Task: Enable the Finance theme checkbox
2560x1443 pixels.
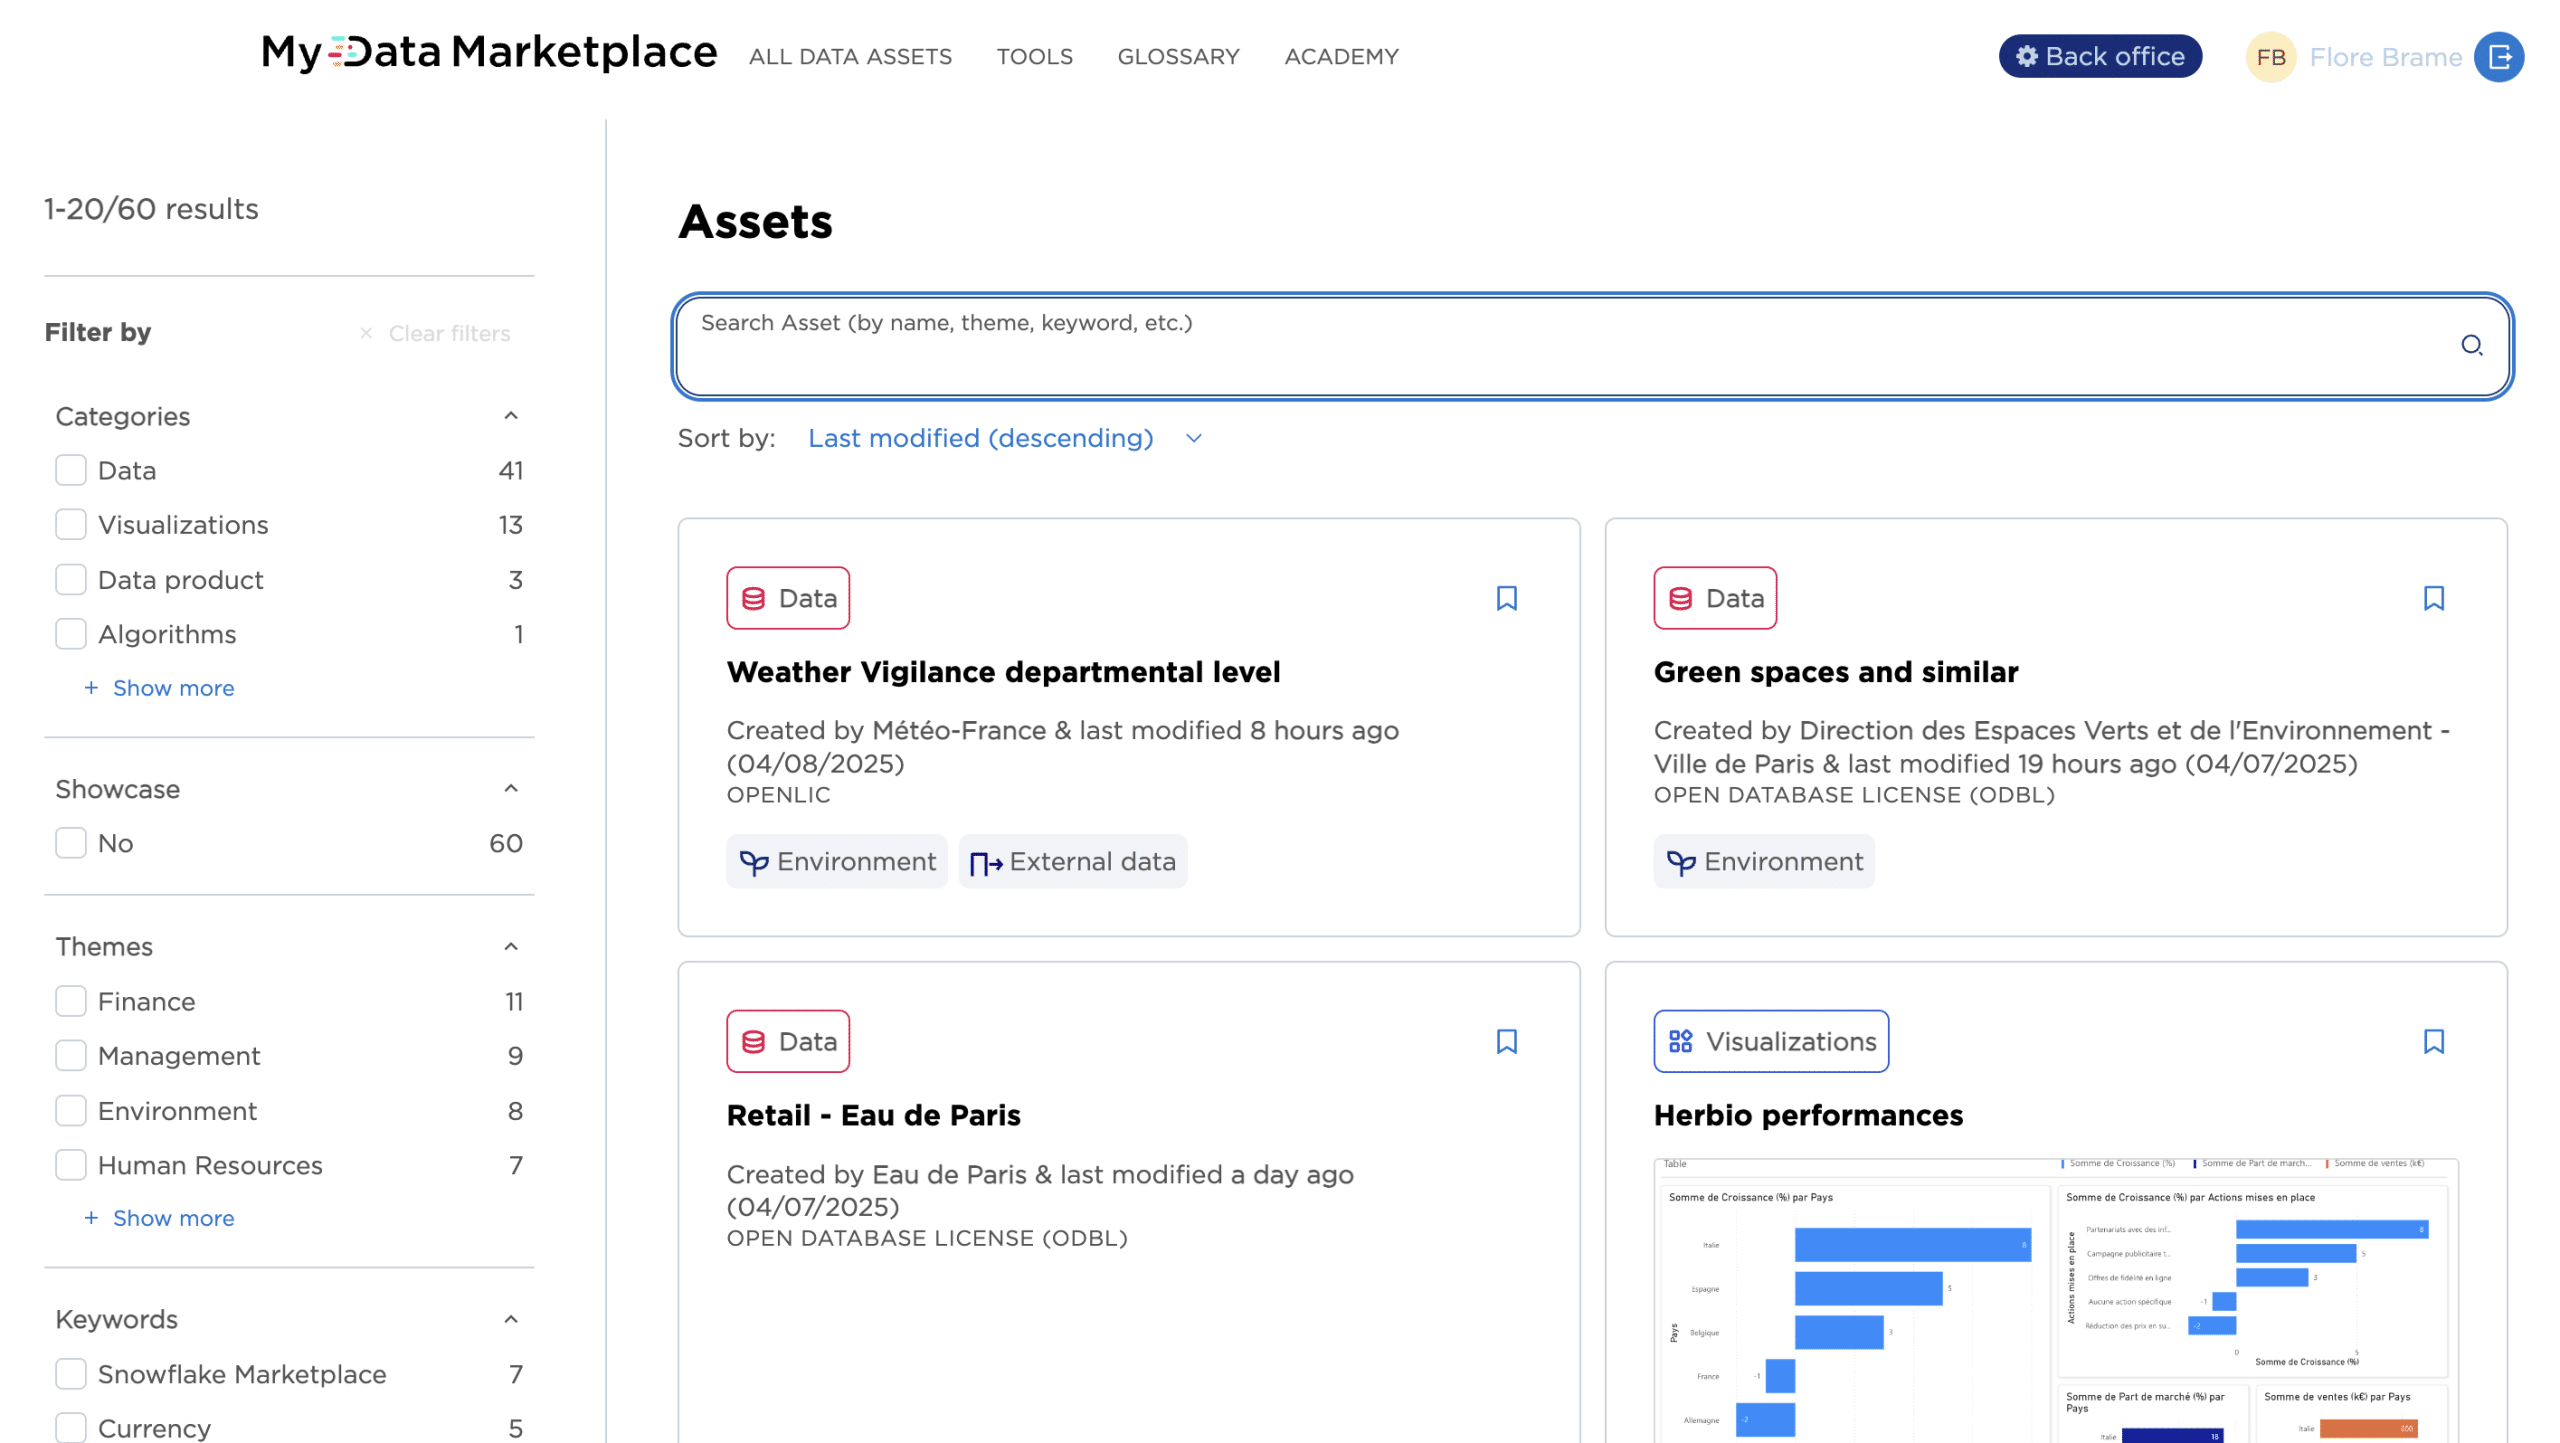Action: [71, 1001]
